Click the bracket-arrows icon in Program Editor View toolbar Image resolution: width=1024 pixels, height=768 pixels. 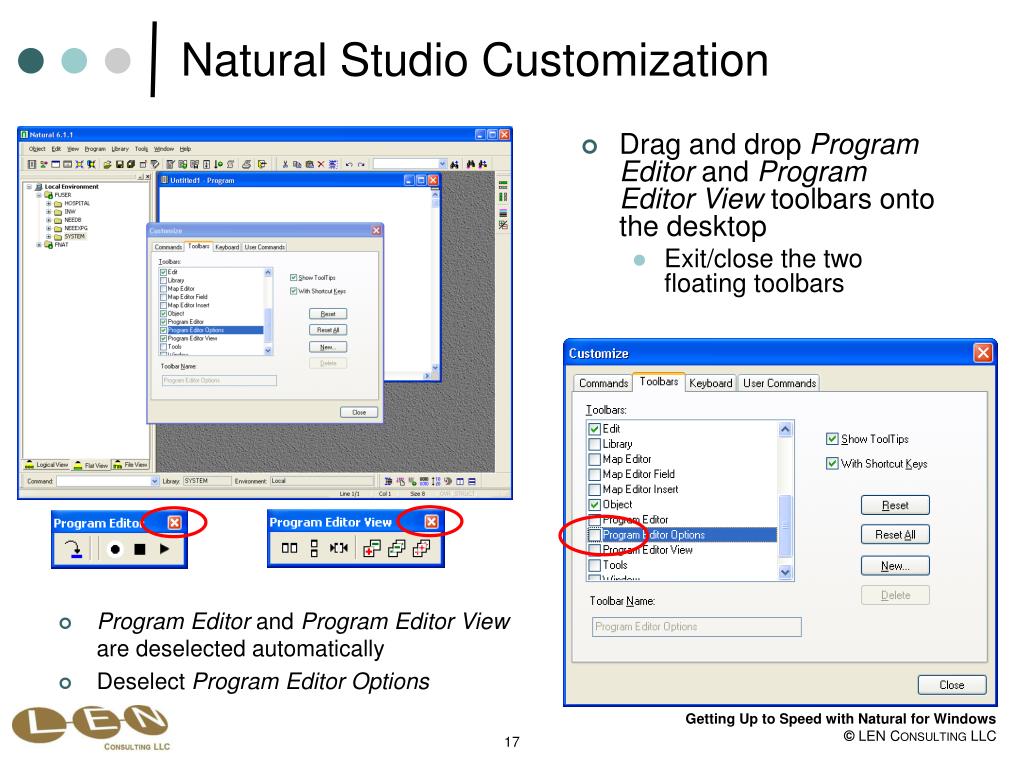[338, 548]
